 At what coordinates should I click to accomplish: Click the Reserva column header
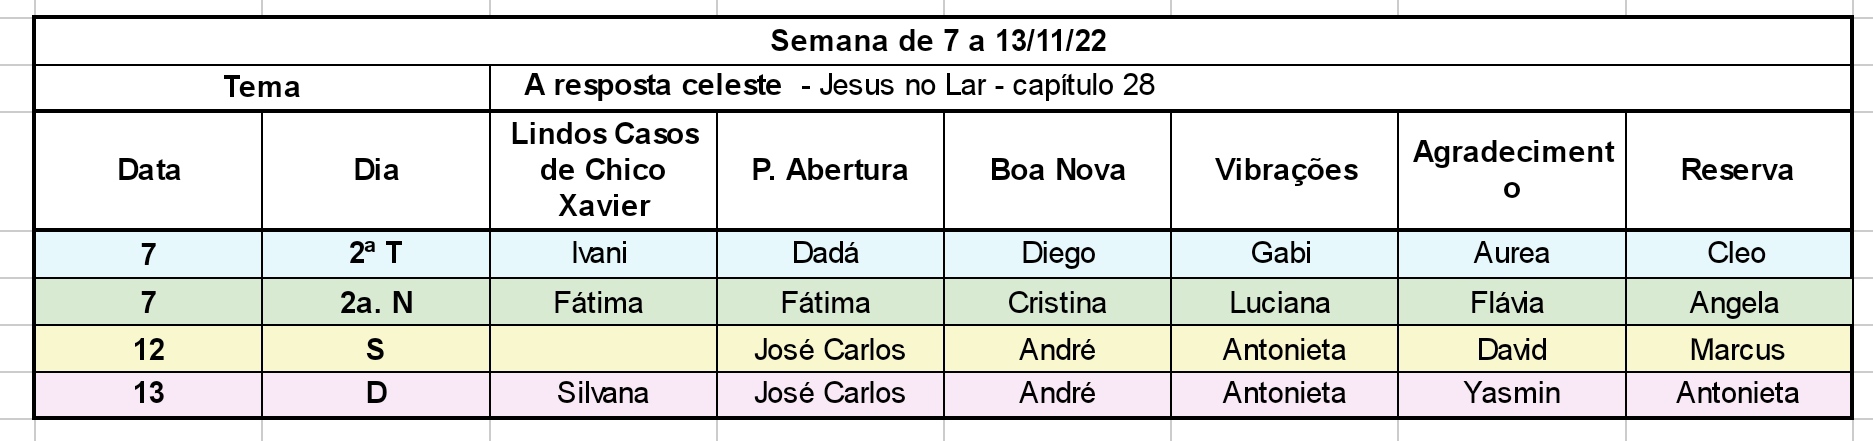pos(1738,170)
